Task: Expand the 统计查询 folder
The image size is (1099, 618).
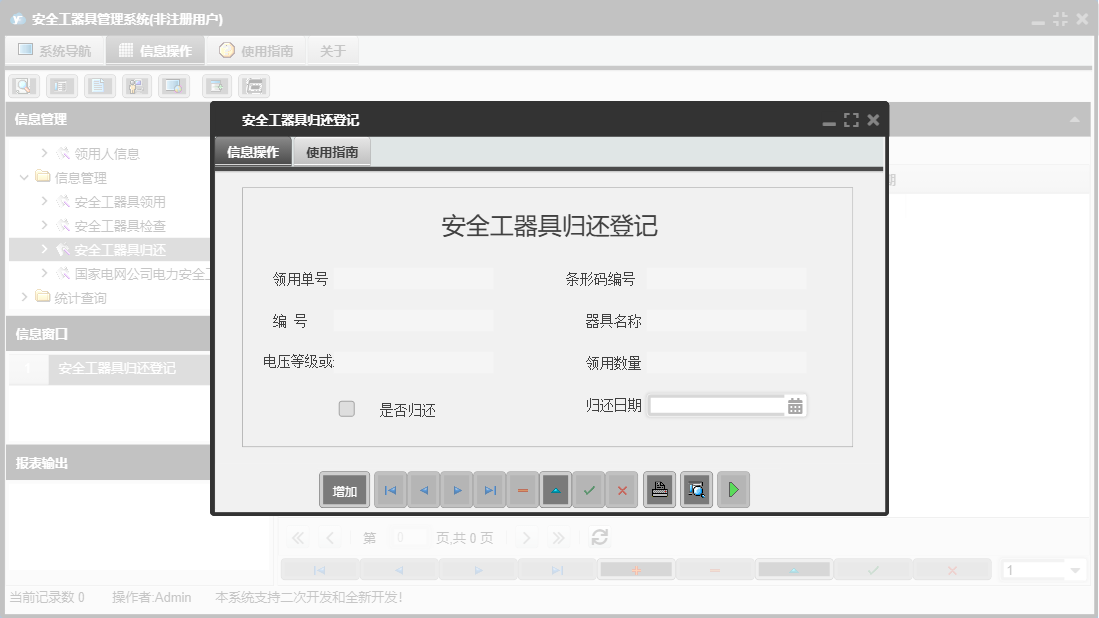Action: (23, 296)
